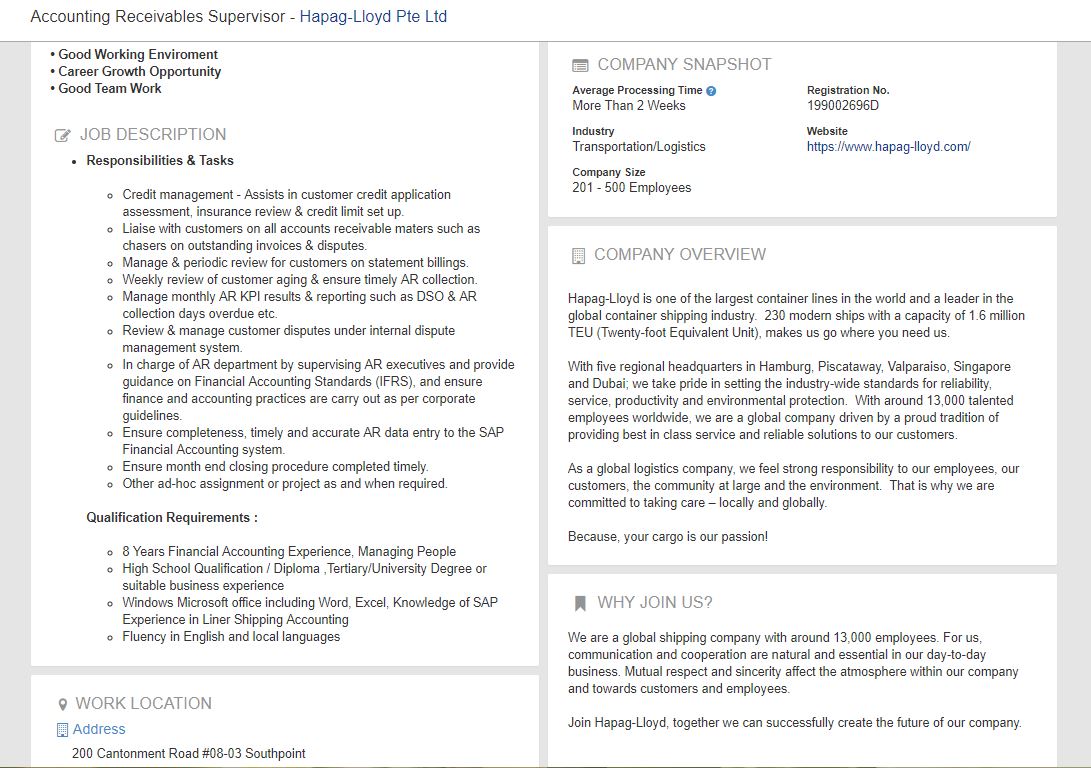Click the Address link under Work Location

(99, 729)
